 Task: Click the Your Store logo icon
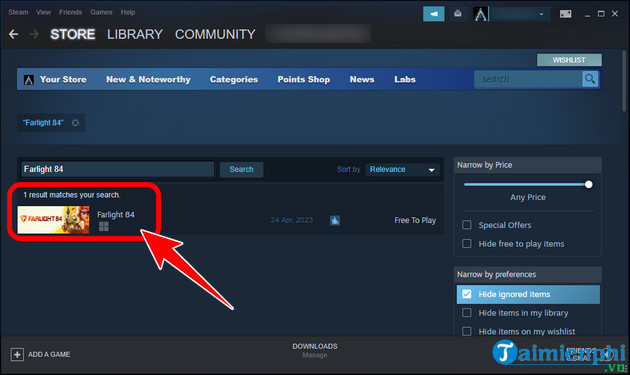click(29, 80)
